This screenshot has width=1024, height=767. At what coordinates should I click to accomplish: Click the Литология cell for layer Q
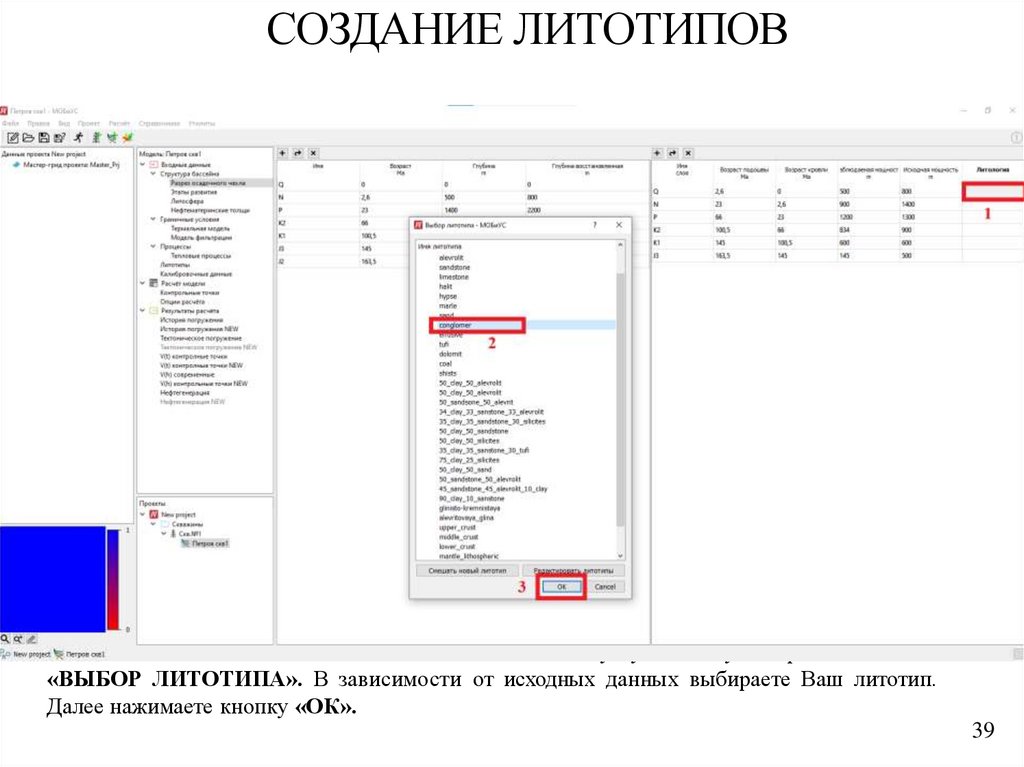992,191
